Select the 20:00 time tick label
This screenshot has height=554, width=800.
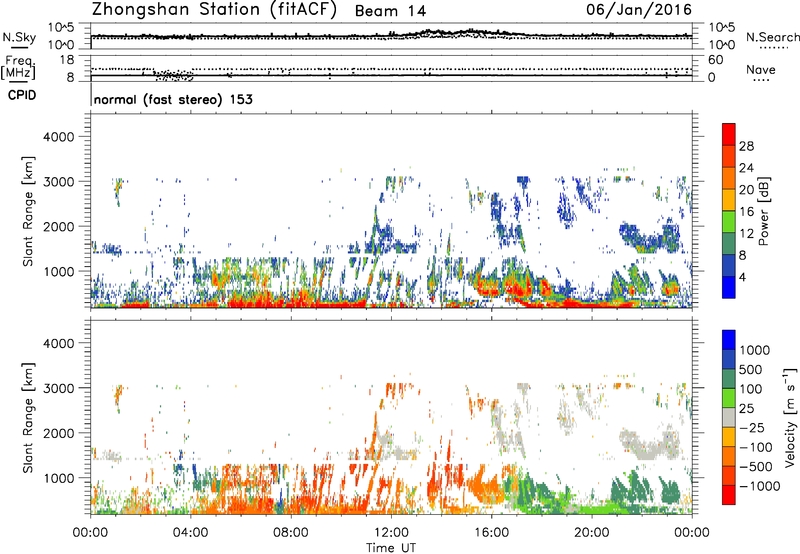(x=592, y=533)
